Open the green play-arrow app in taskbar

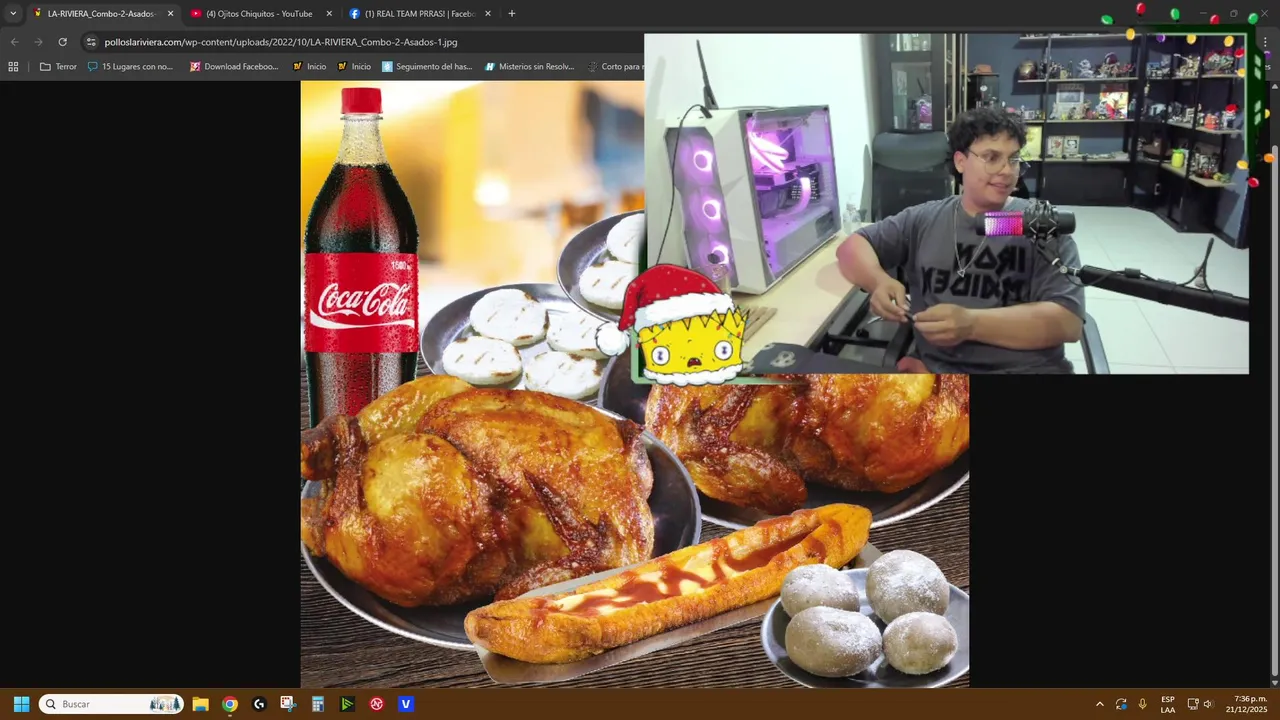coord(347,704)
